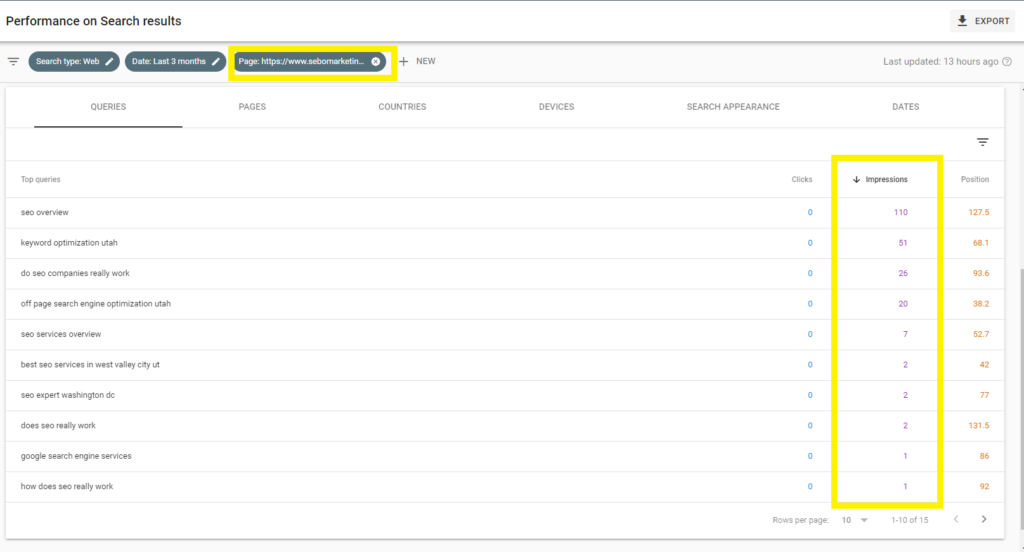Open the Rows per page dropdown
Image resolution: width=1024 pixels, height=552 pixels.
(x=854, y=521)
